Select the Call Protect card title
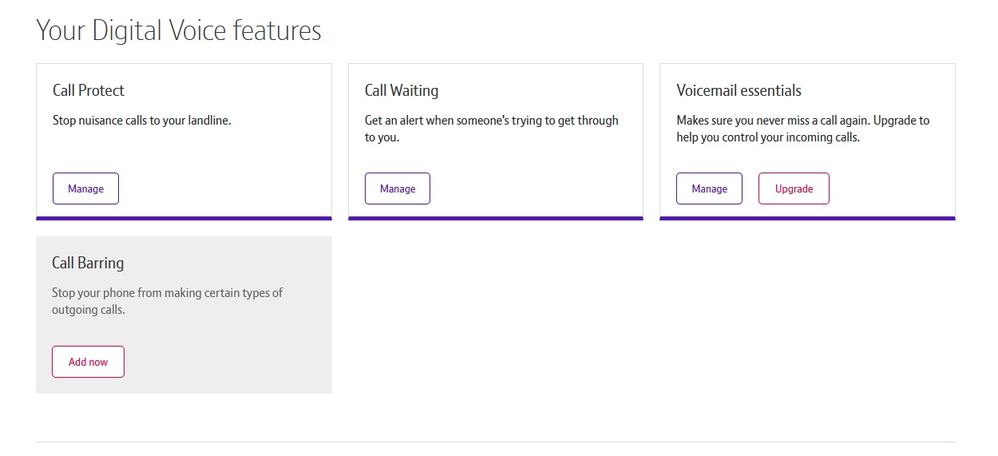 [x=88, y=91]
